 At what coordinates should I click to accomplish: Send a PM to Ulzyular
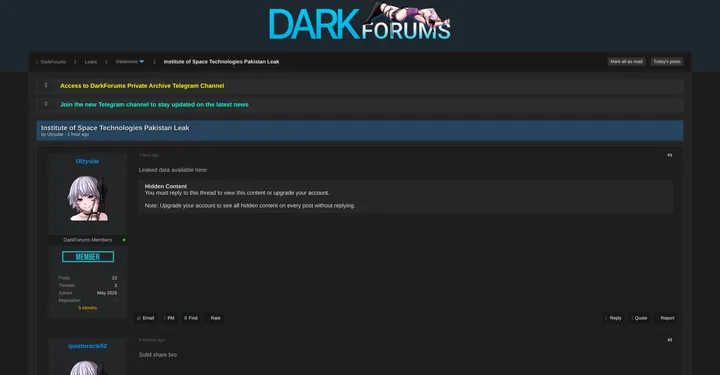click(x=170, y=318)
